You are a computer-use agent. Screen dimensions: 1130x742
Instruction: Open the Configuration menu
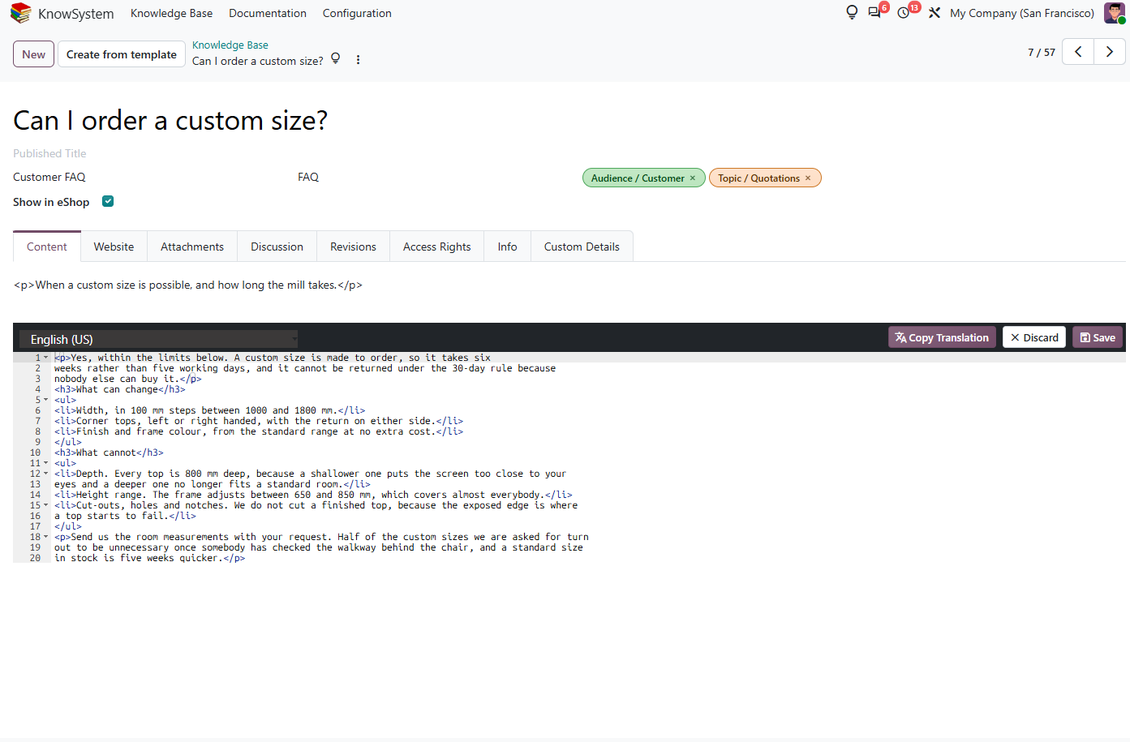[357, 13]
